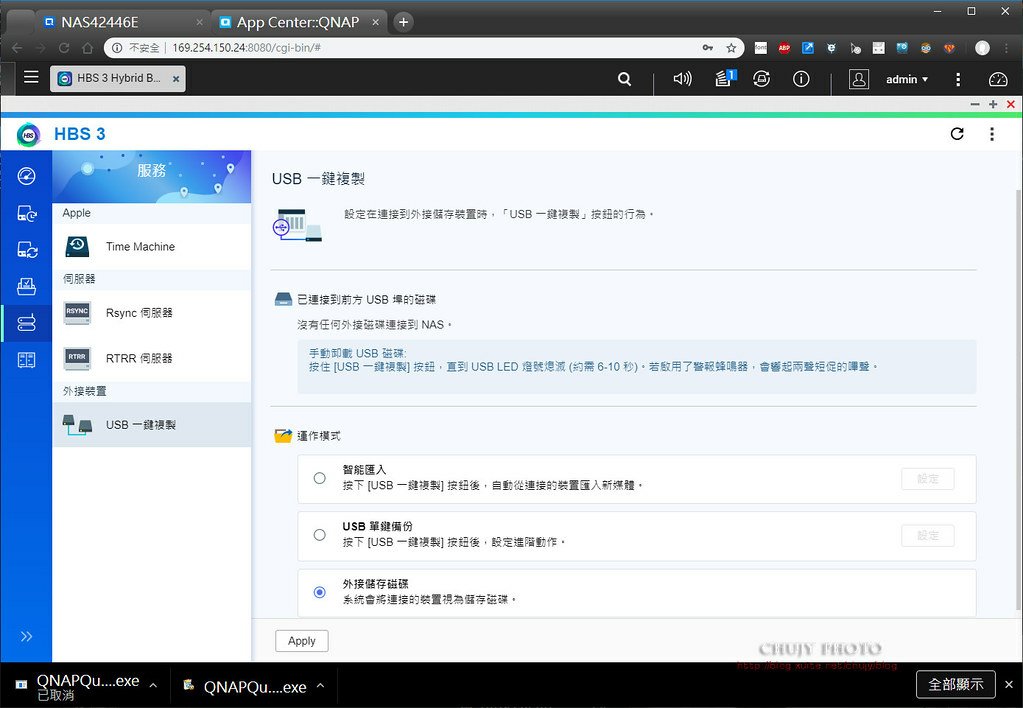Click the 設定 button for 智能匯入

coord(927,479)
